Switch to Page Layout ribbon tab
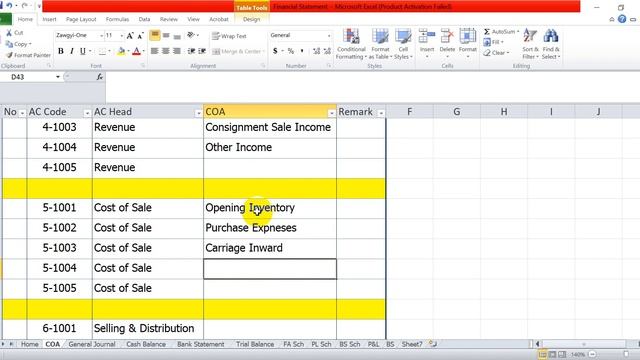Viewport: 640px width, 360px height. point(81,19)
